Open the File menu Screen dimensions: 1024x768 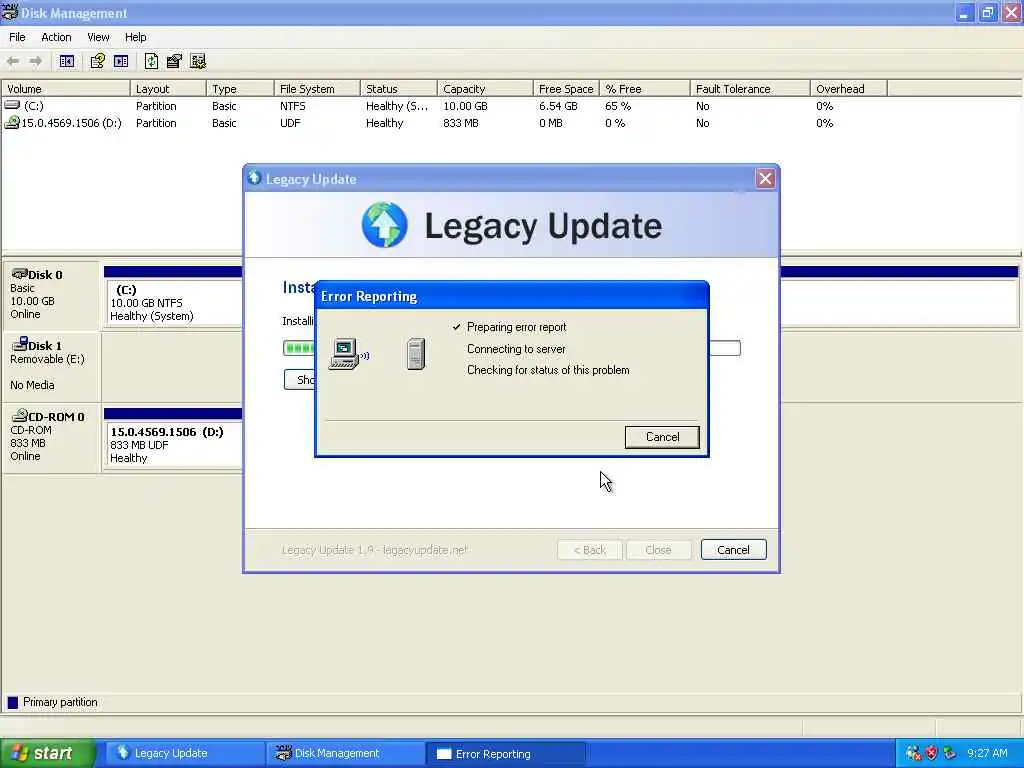pos(17,37)
